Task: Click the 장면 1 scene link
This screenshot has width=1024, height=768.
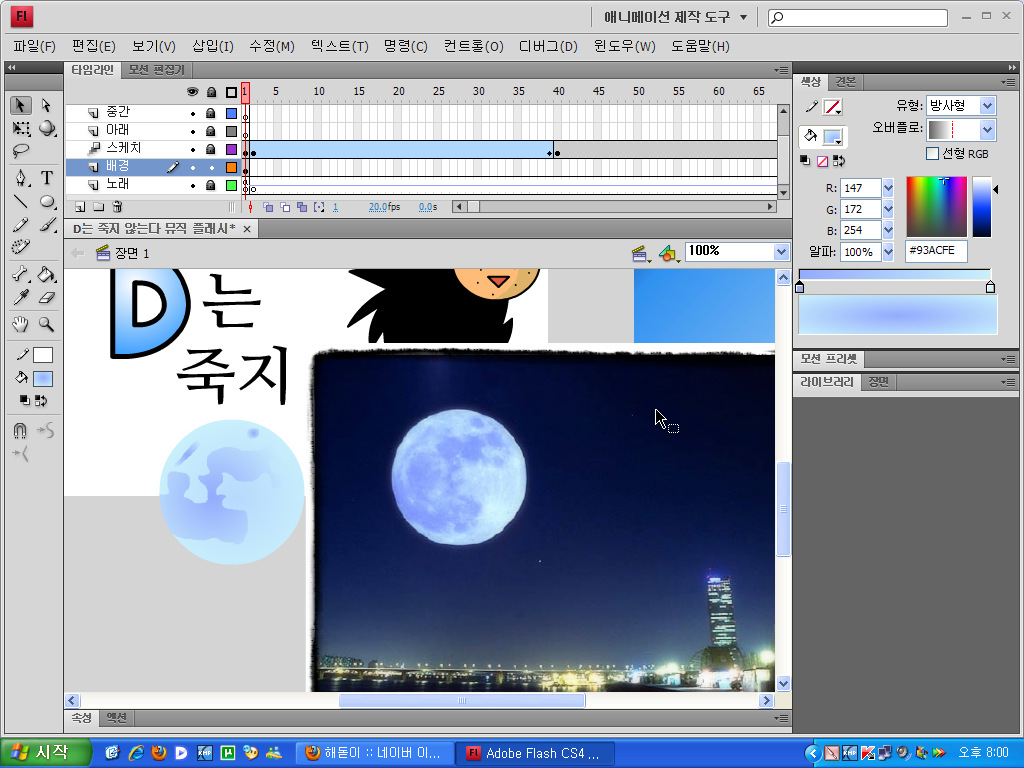Action: click(x=132, y=253)
